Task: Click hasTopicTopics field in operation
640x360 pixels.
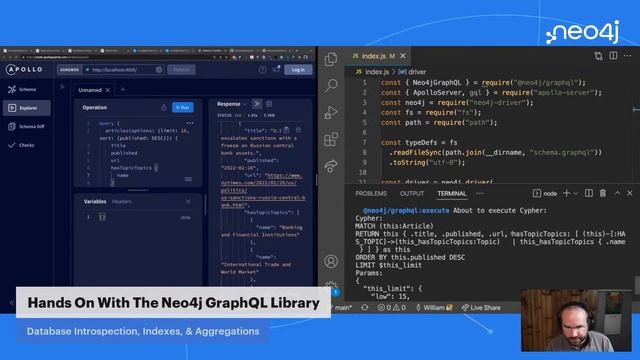Action: 131,168
